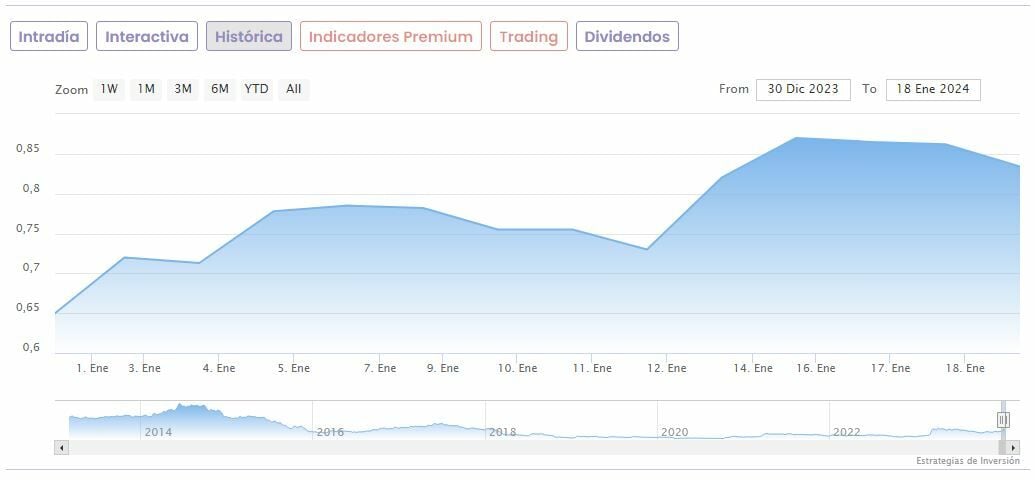This screenshot has height=480, width=1035.
Task: Set zoom range to 1W
Action: 109,89
